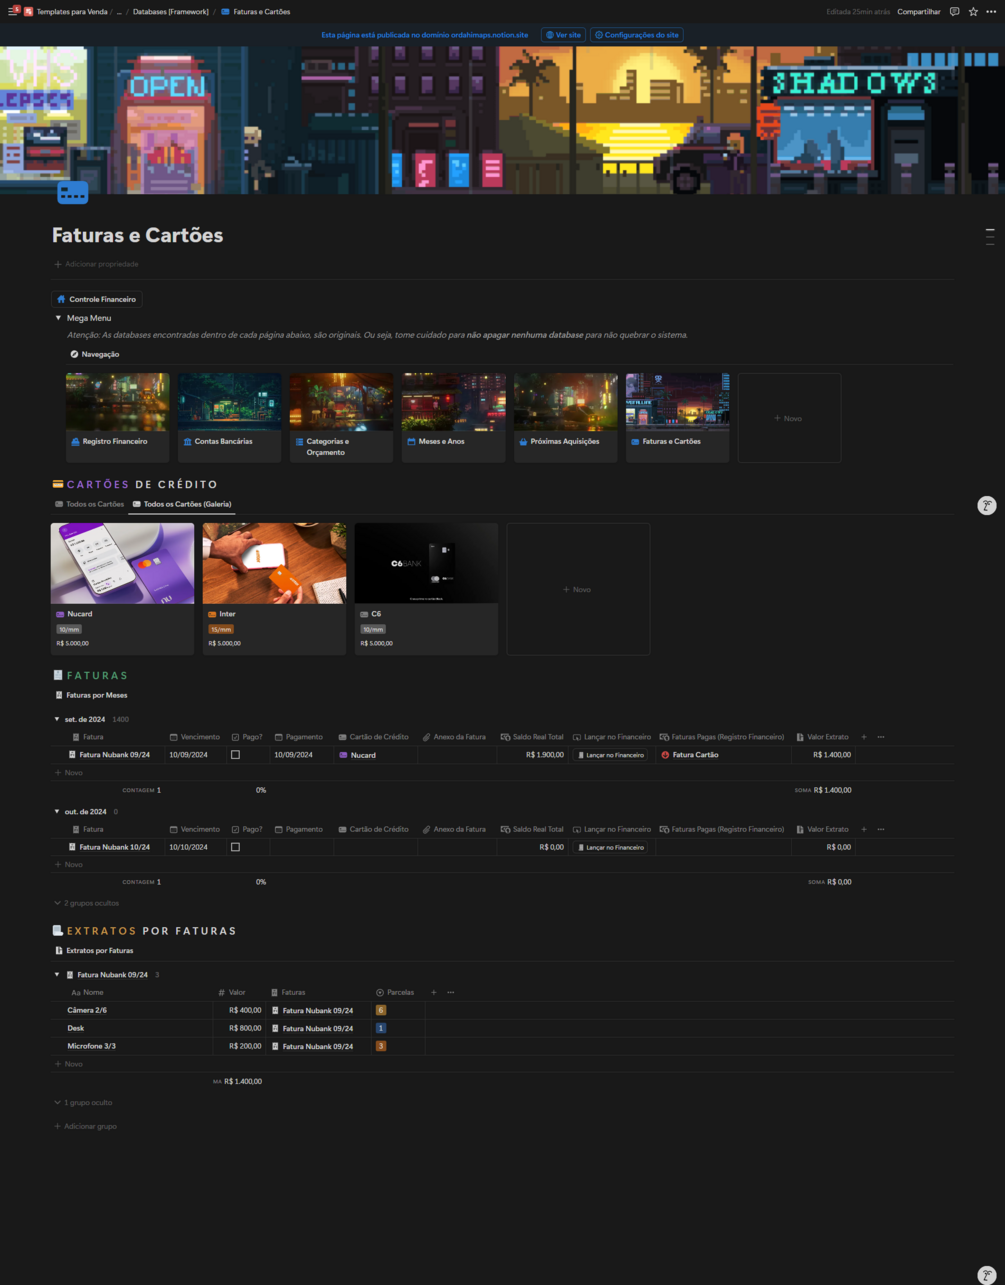Open the Meses e Anos gallery card
The width and height of the screenshot is (1005, 1285).
coord(453,418)
